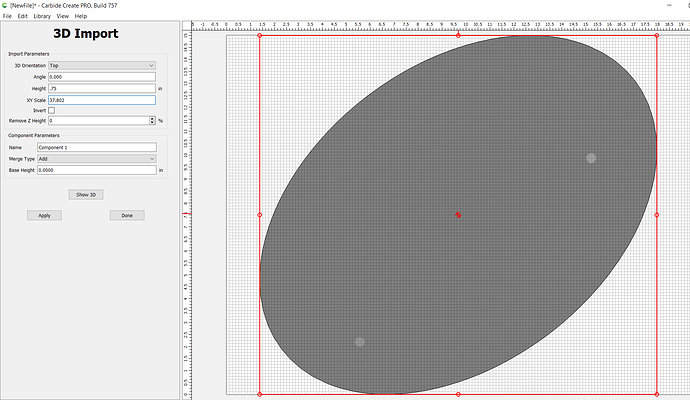
Task: Click the 3D Import heading
Action: [x=86, y=33]
